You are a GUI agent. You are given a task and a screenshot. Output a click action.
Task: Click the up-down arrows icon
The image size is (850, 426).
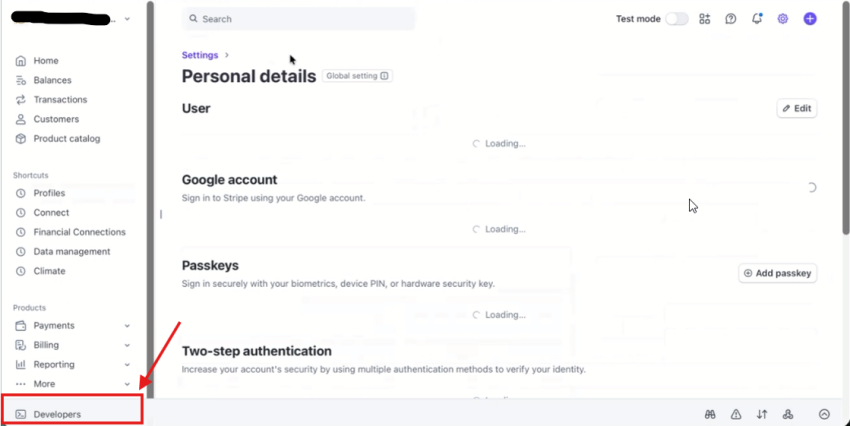(762, 414)
